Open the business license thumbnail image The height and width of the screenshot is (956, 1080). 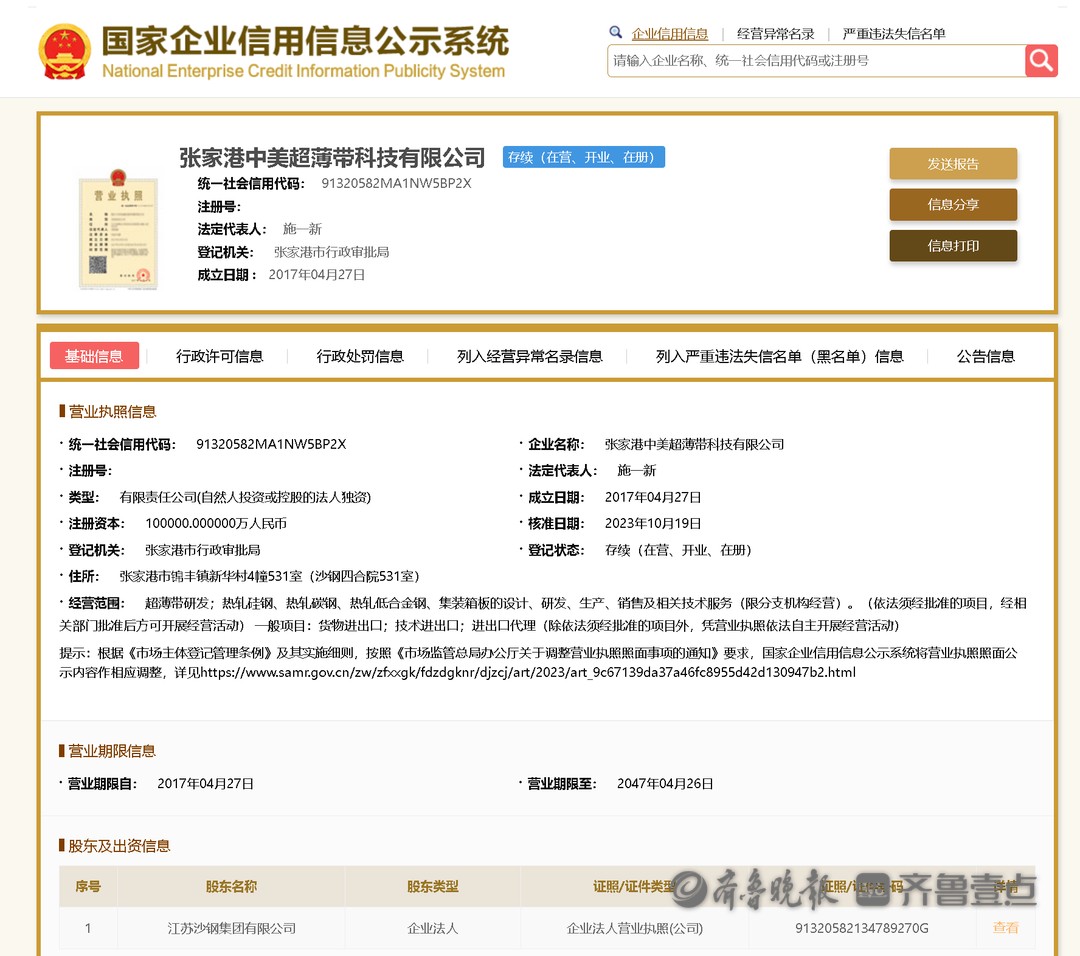[118, 229]
